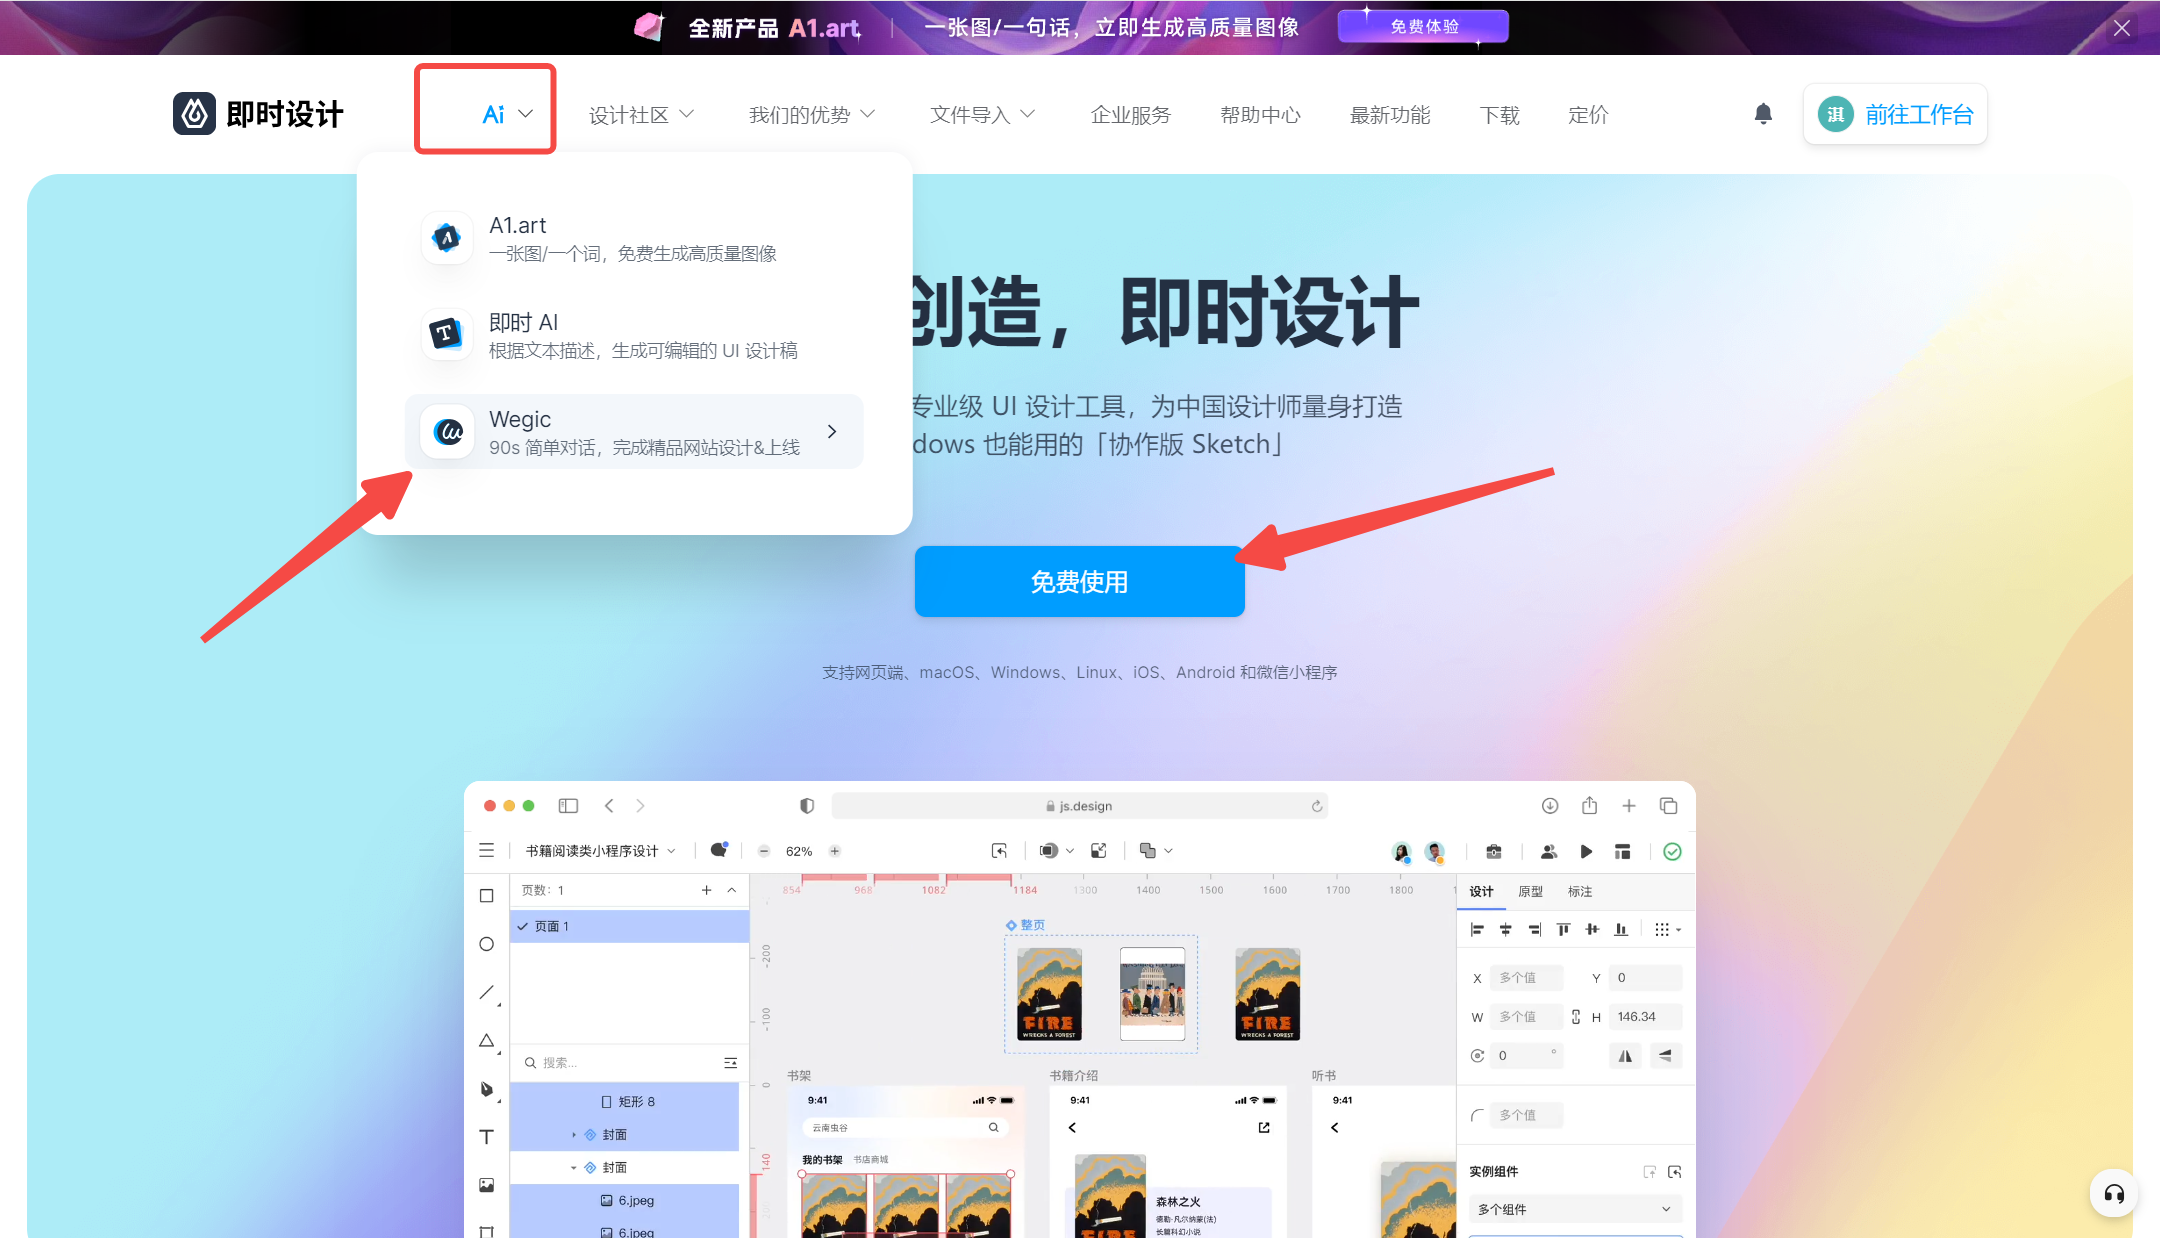The width and height of the screenshot is (2160, 1238).
Task: Select the image tool
Action: click(x=487, y=1185)
